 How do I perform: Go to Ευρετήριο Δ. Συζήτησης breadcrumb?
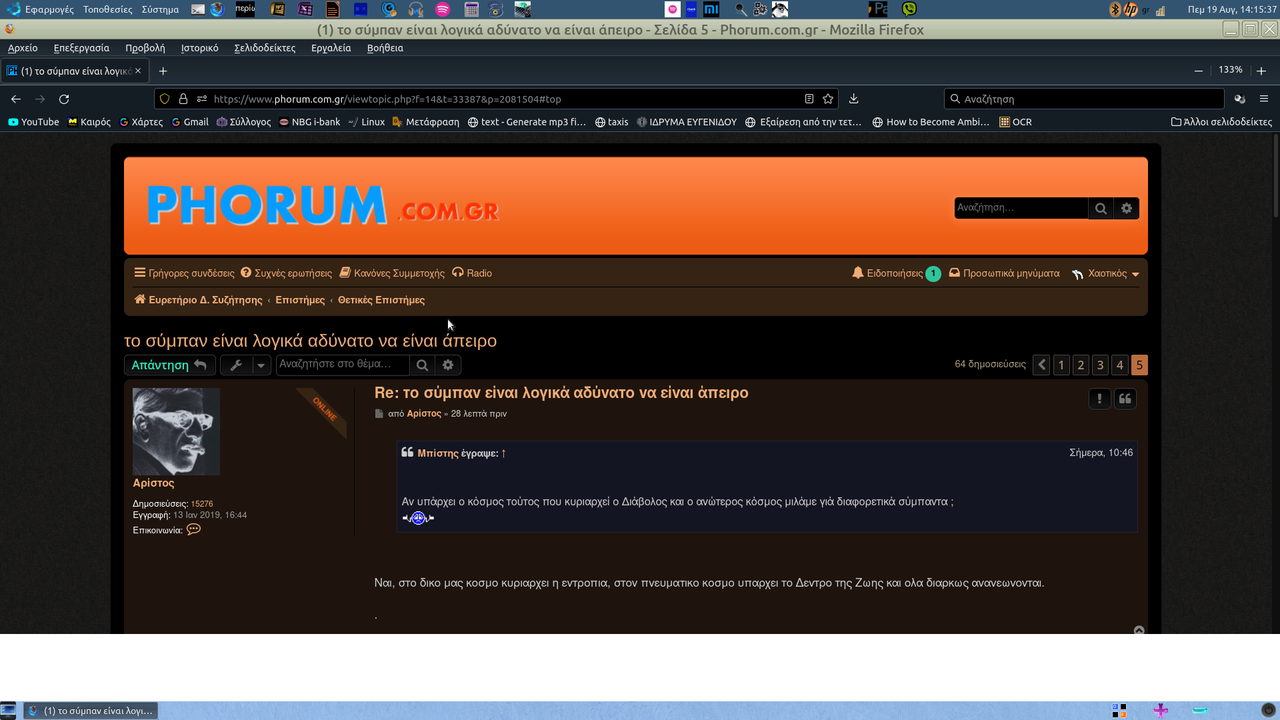point(198,300)
